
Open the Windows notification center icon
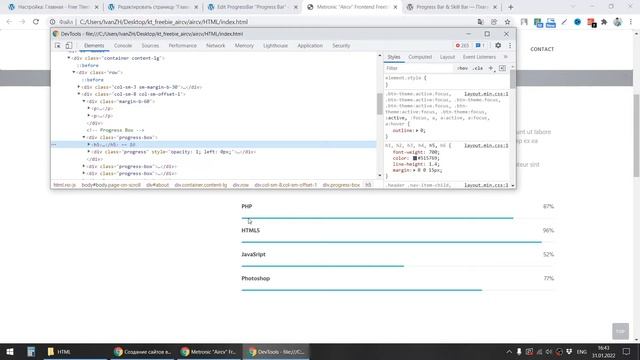coord(627,351)
